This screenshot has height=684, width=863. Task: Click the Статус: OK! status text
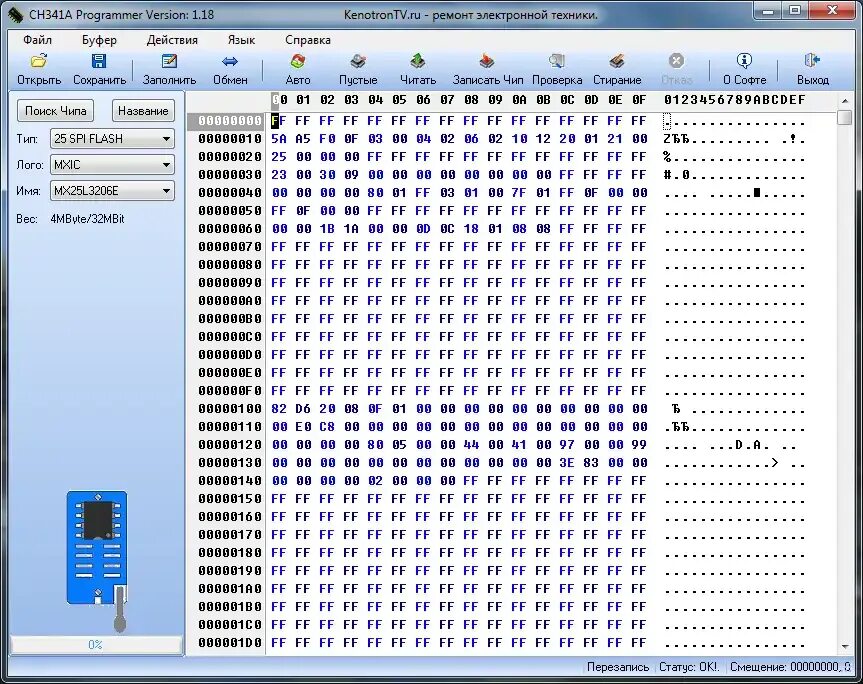pyautogui.click(x=689, y=667)
